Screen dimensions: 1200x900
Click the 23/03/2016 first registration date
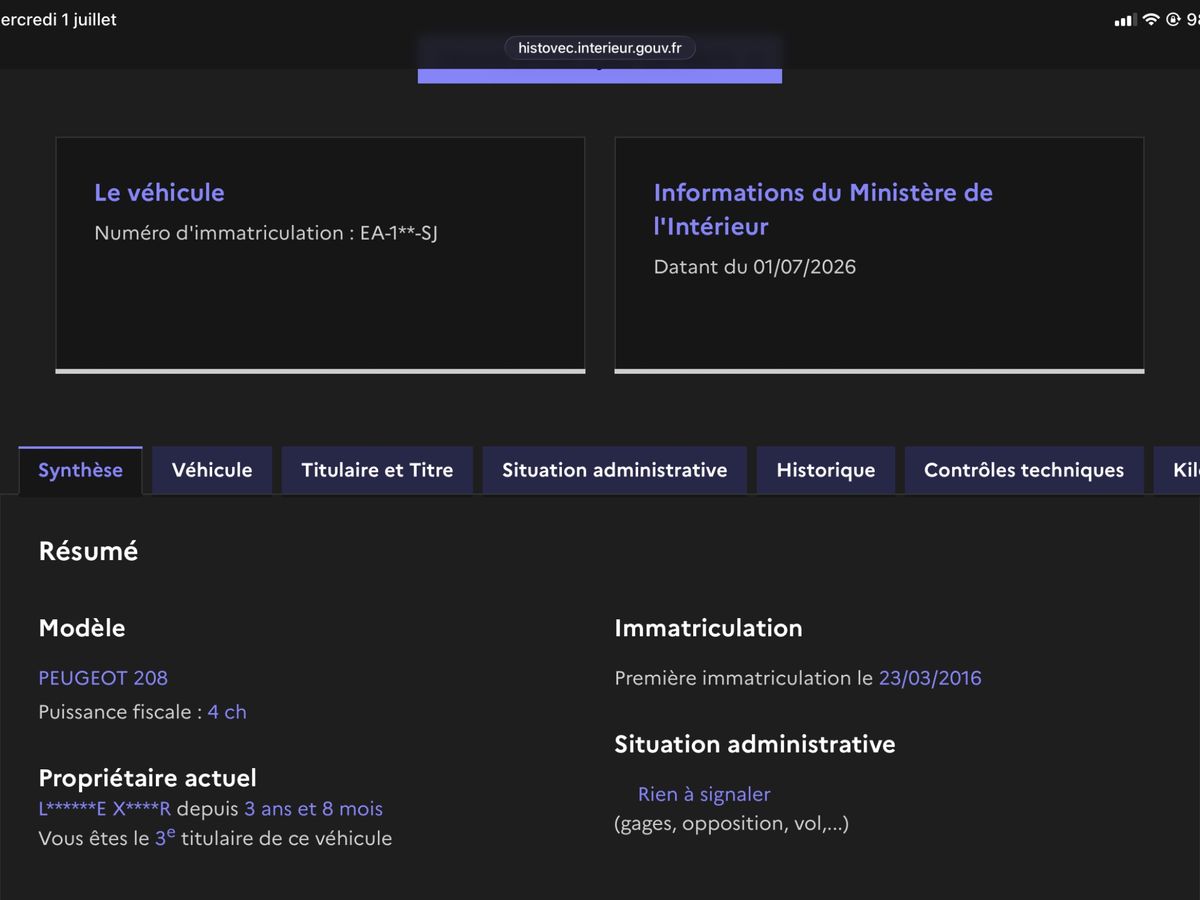coord(930,678)
